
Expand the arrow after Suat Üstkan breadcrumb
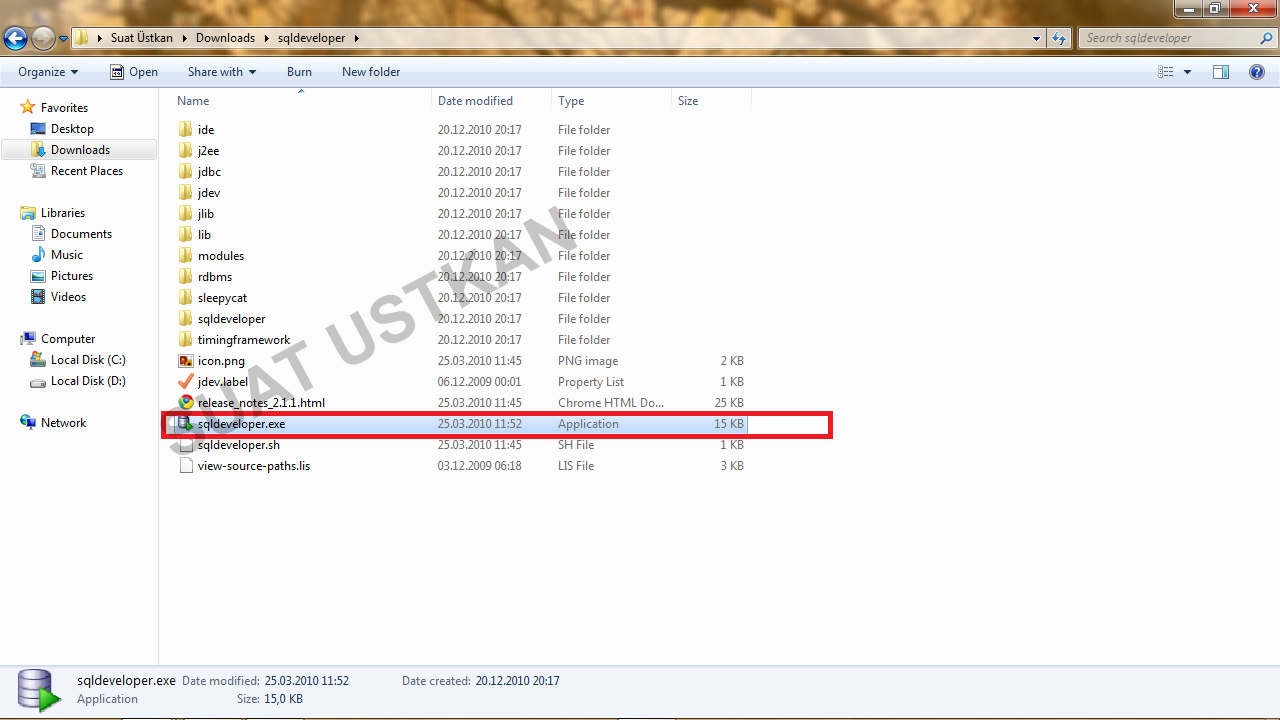(184, 38)
